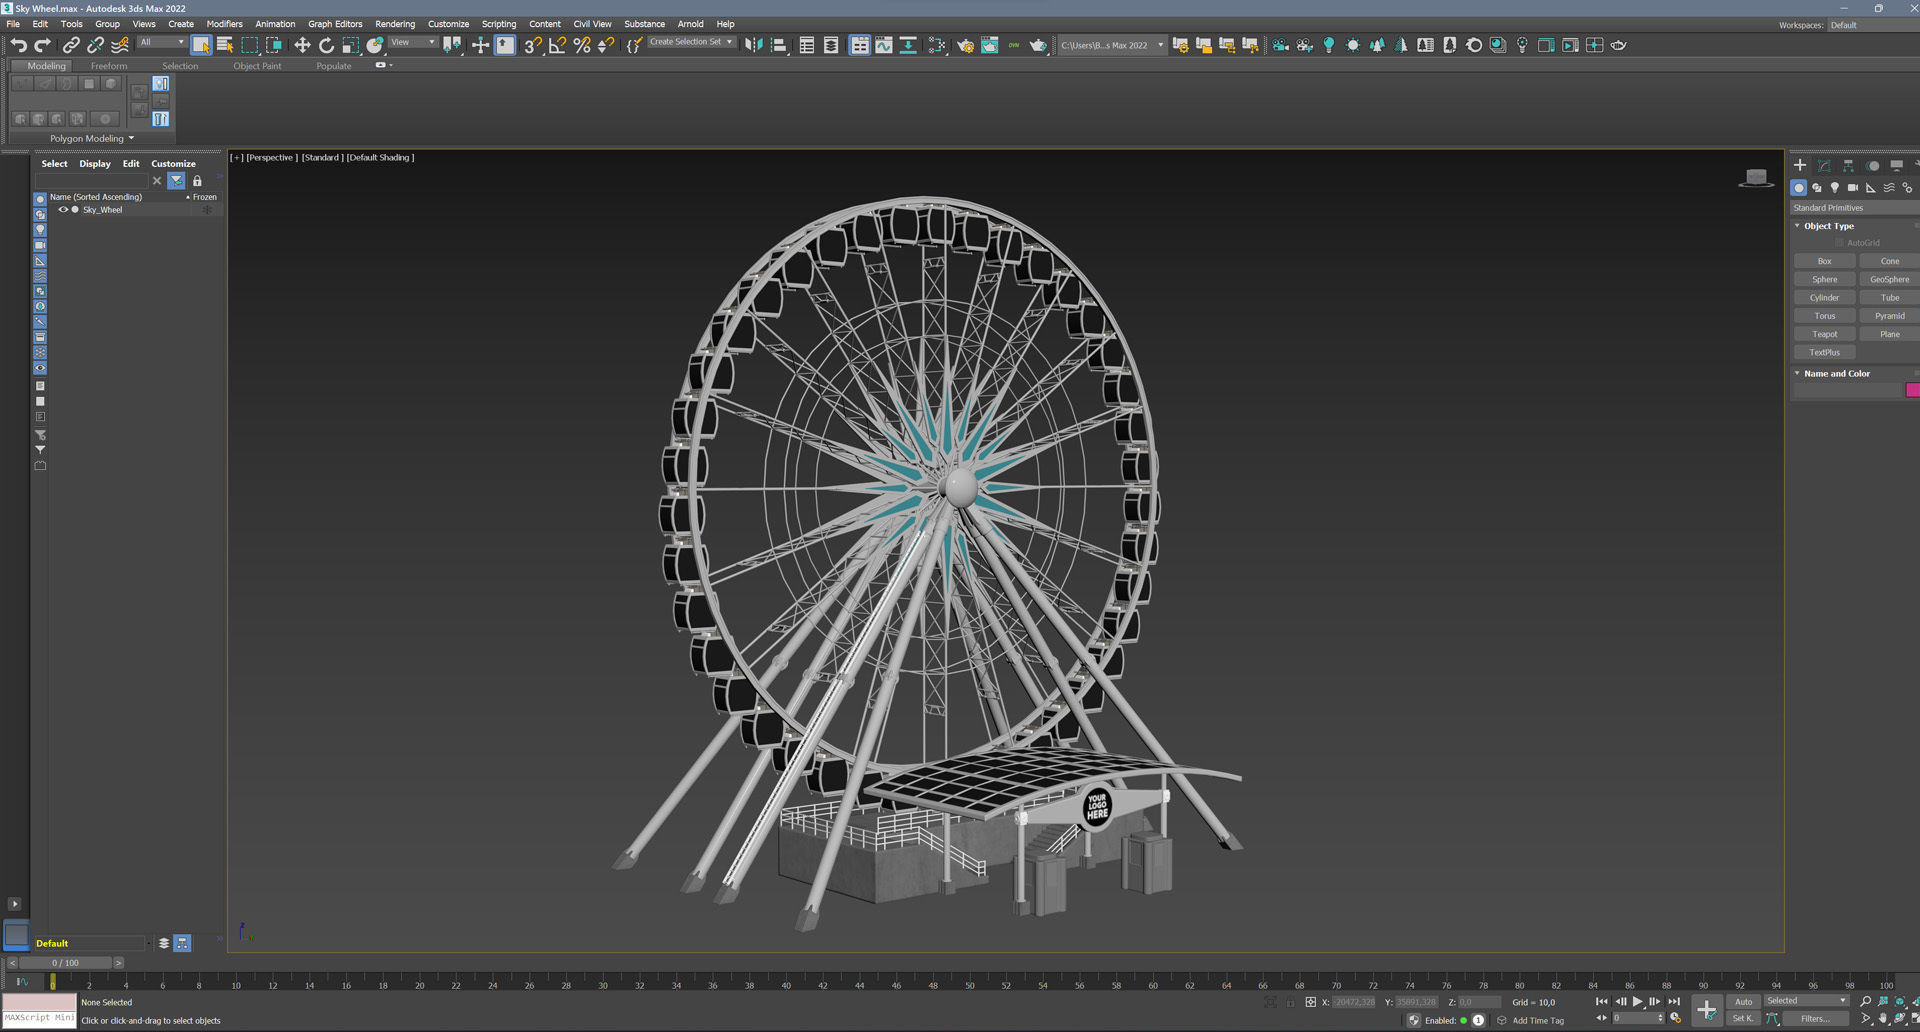
Task: Toggle Percent Snap icon
Action: tap(581, 45)
